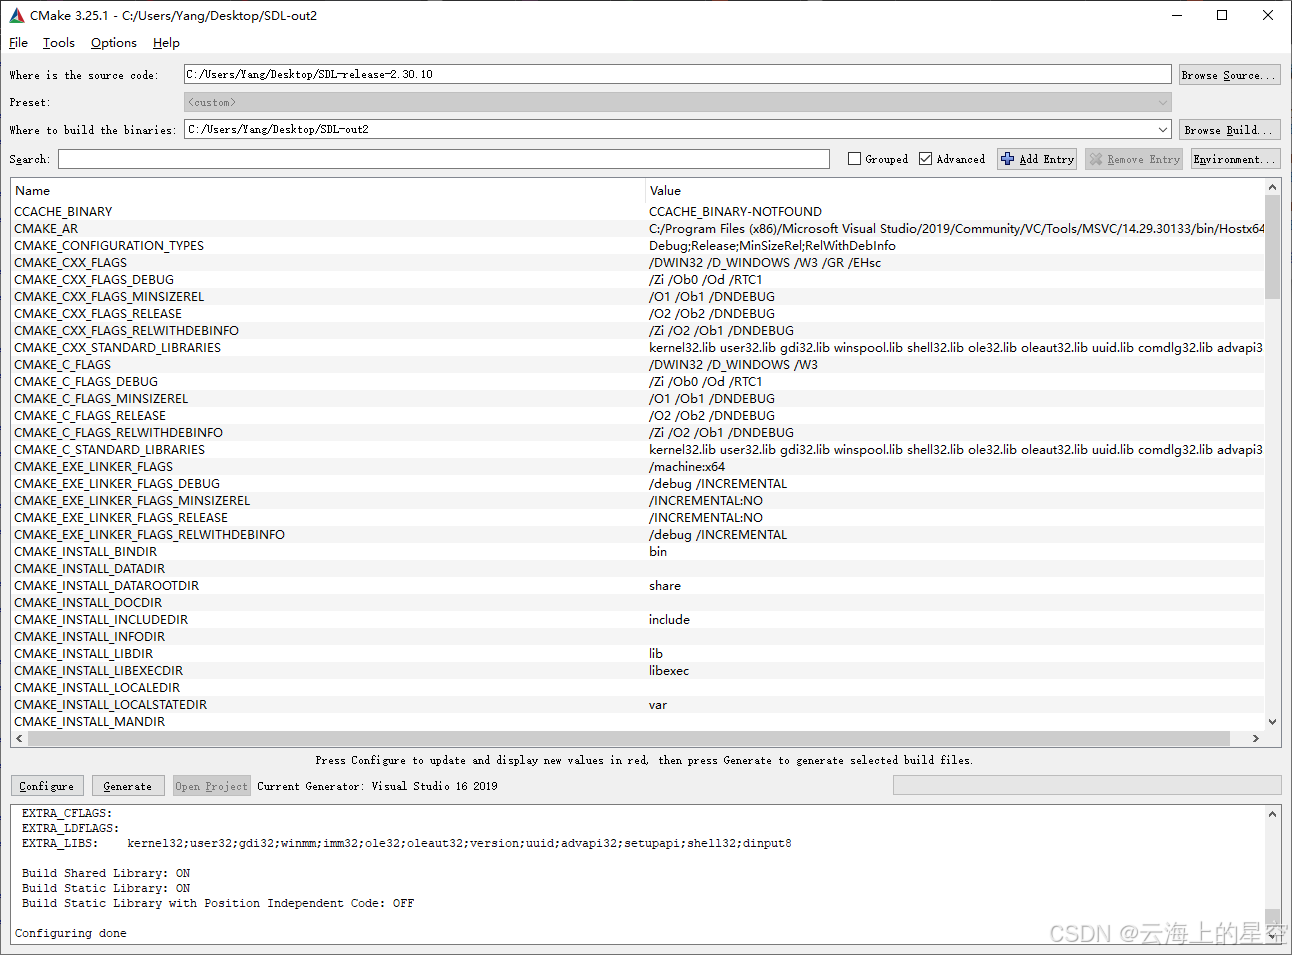Screen dimensions: 1292x955
Task: Select CMAKE_CXX_FLAGS_RELEASE entry
Action: 98,313
